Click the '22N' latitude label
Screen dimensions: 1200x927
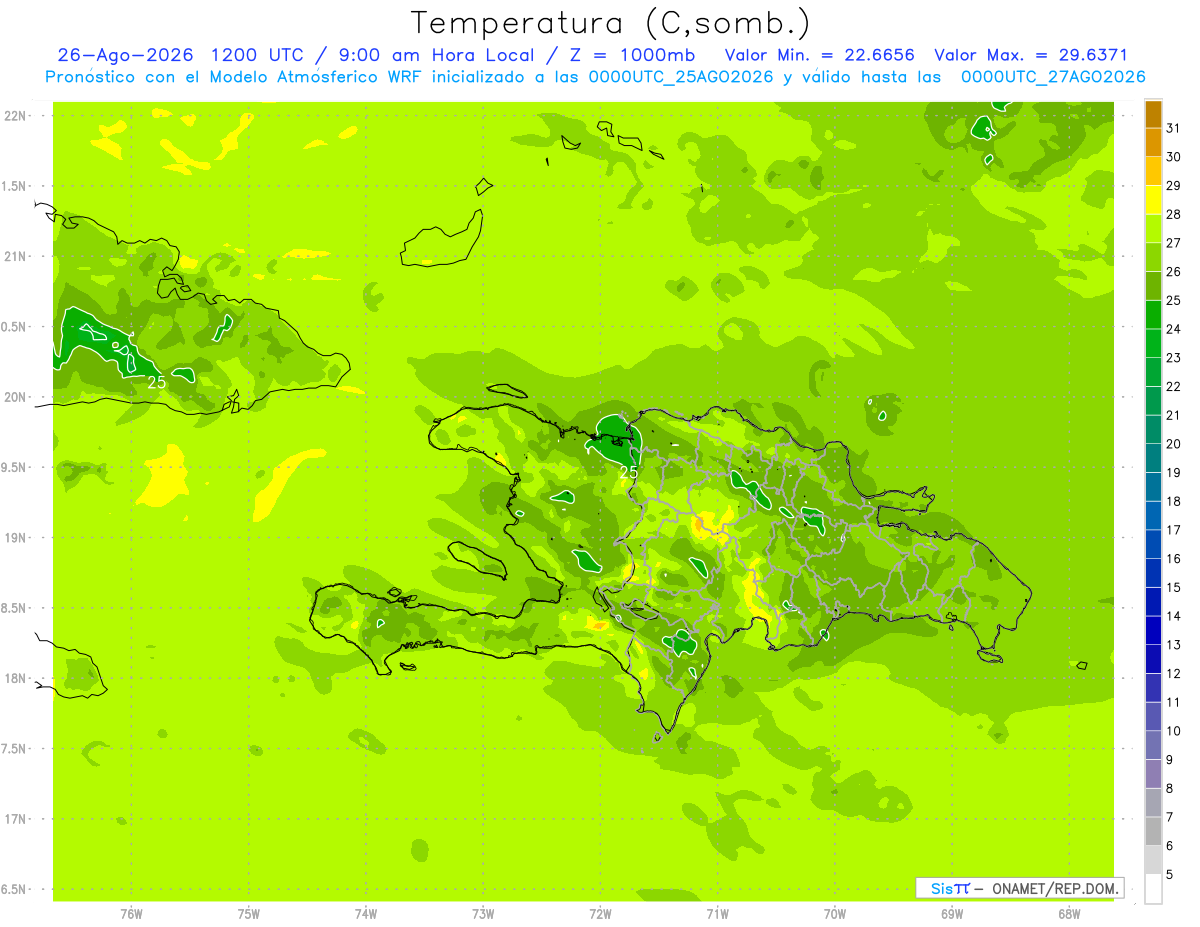point(14,116)
